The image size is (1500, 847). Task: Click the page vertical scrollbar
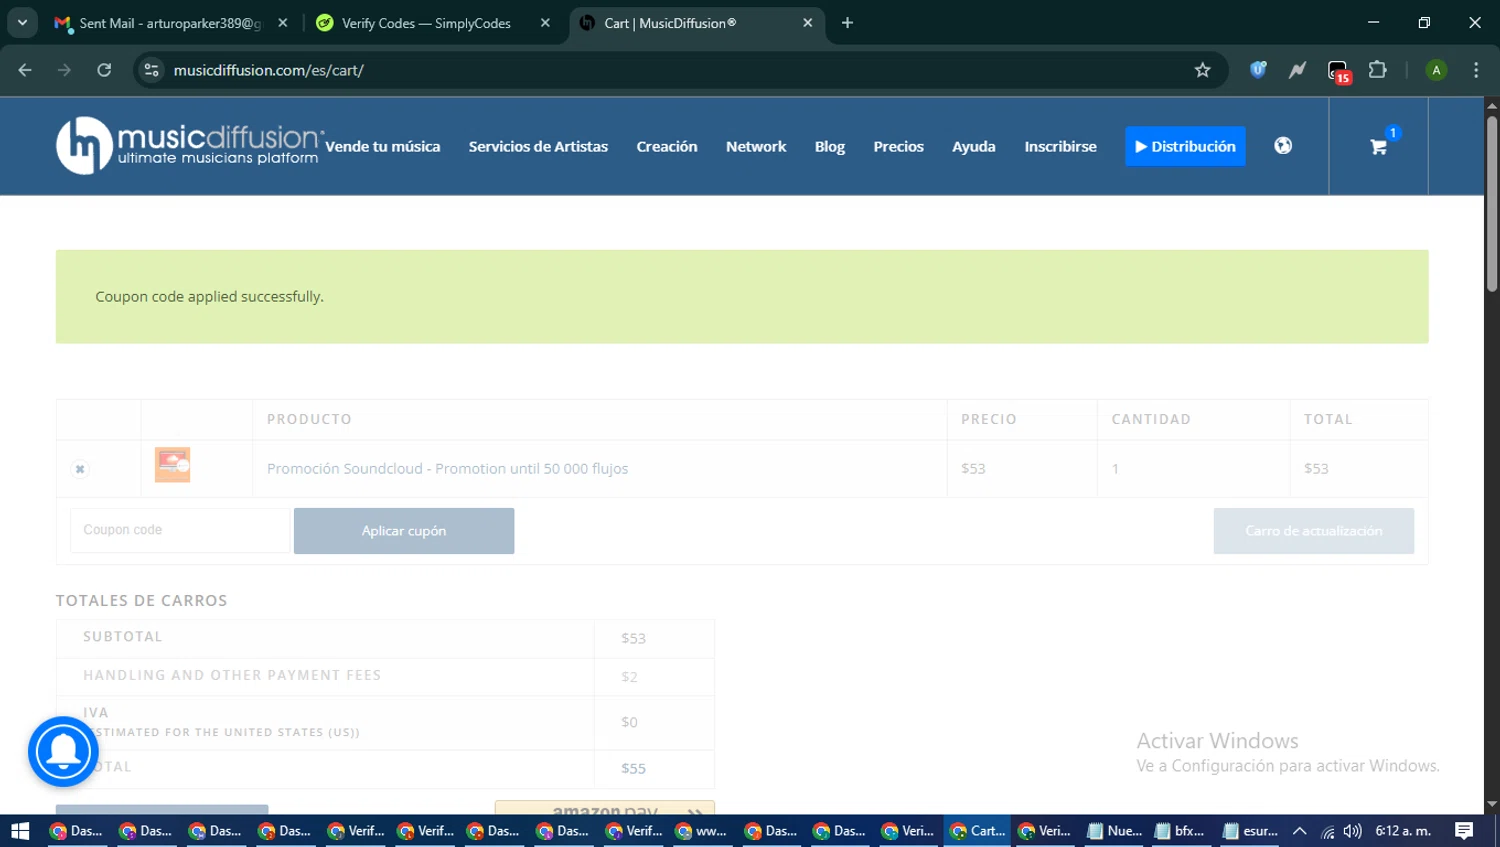1491,205
